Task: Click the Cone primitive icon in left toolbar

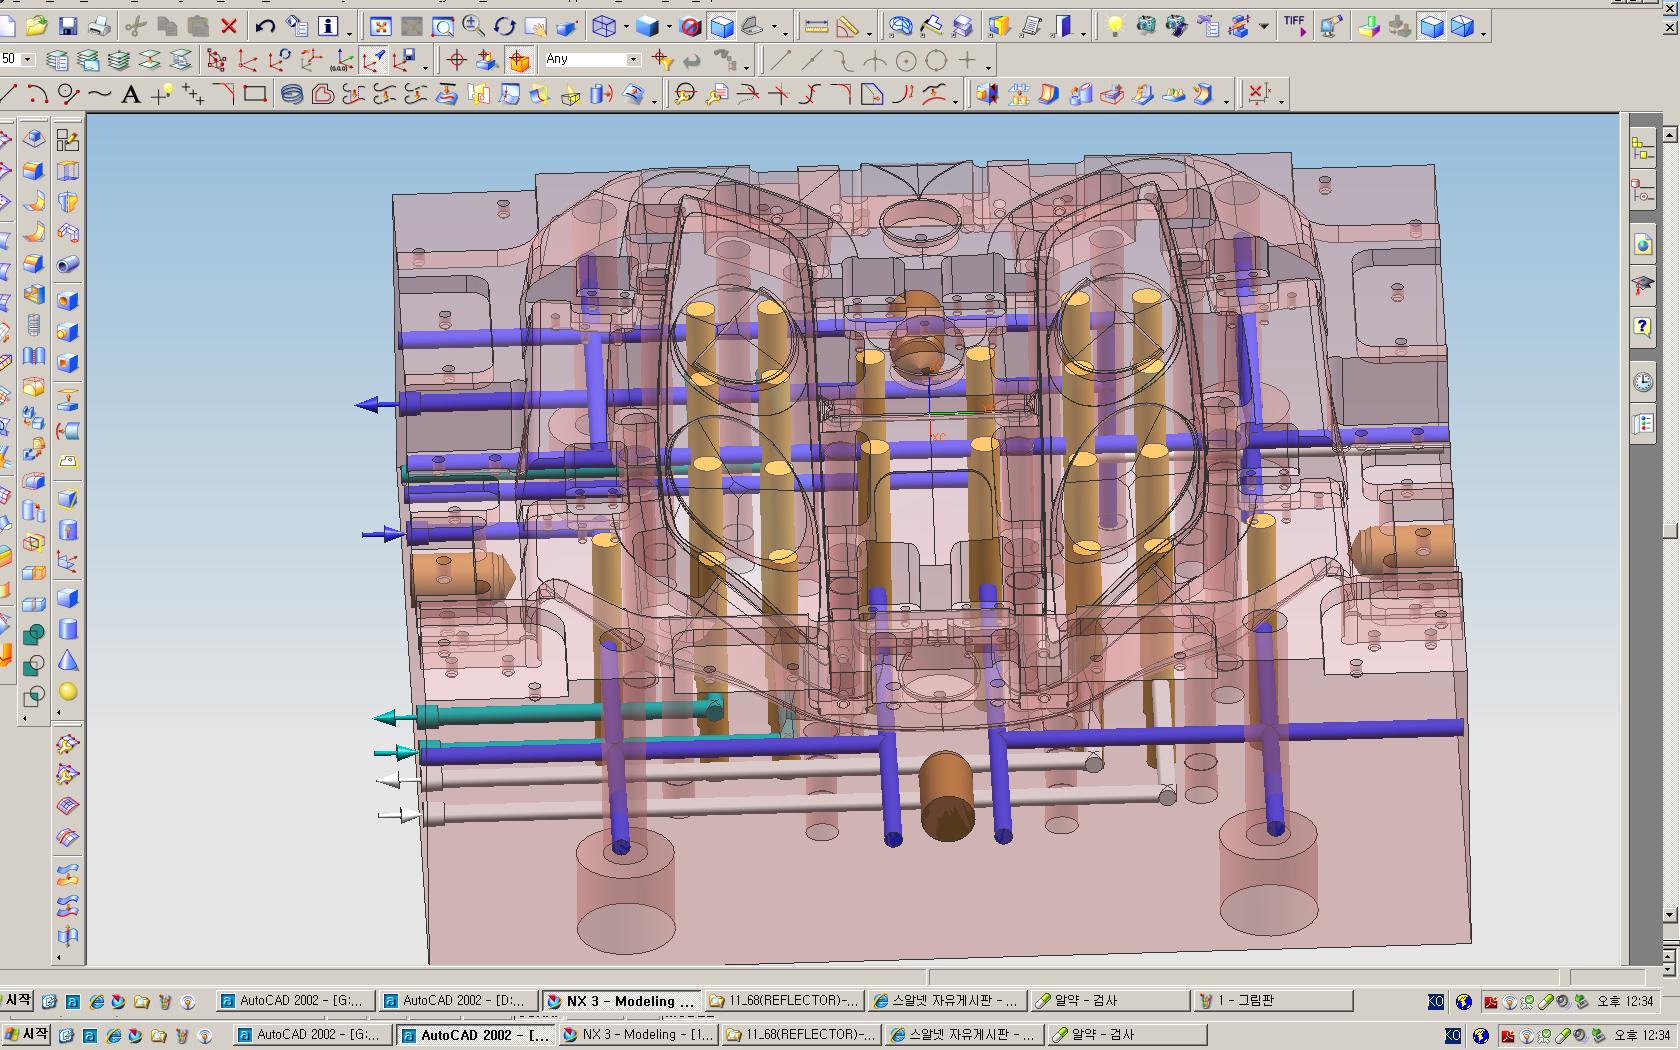Action: tap(67, 660)
